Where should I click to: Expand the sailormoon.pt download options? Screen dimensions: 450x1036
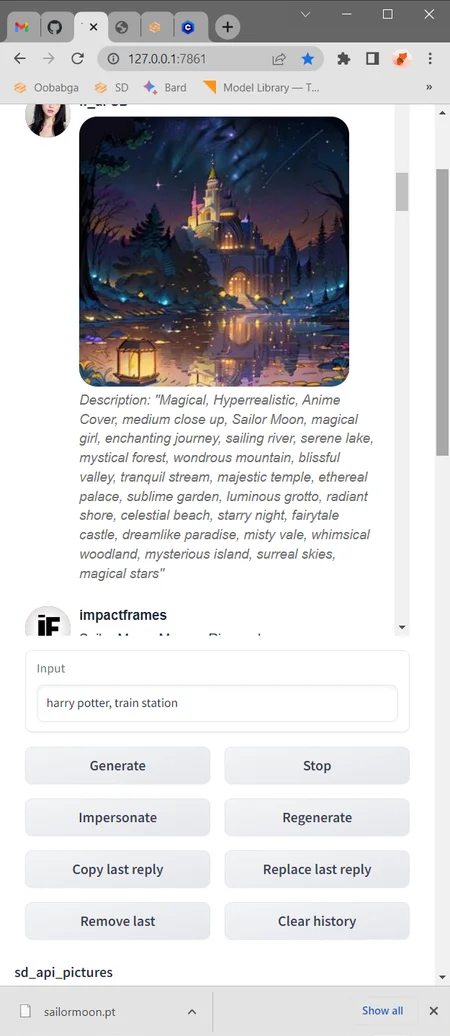tap(192, 1012)
